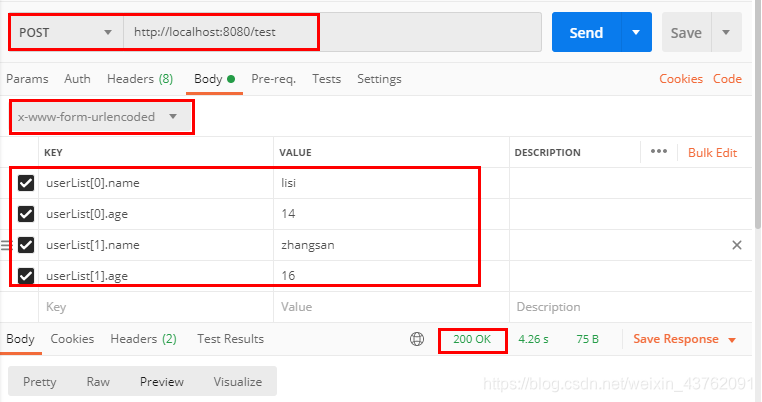The width and height of the screenshot is (762, 402).
Task: Switch response view to Preview
Action: (x=162, y=382)
